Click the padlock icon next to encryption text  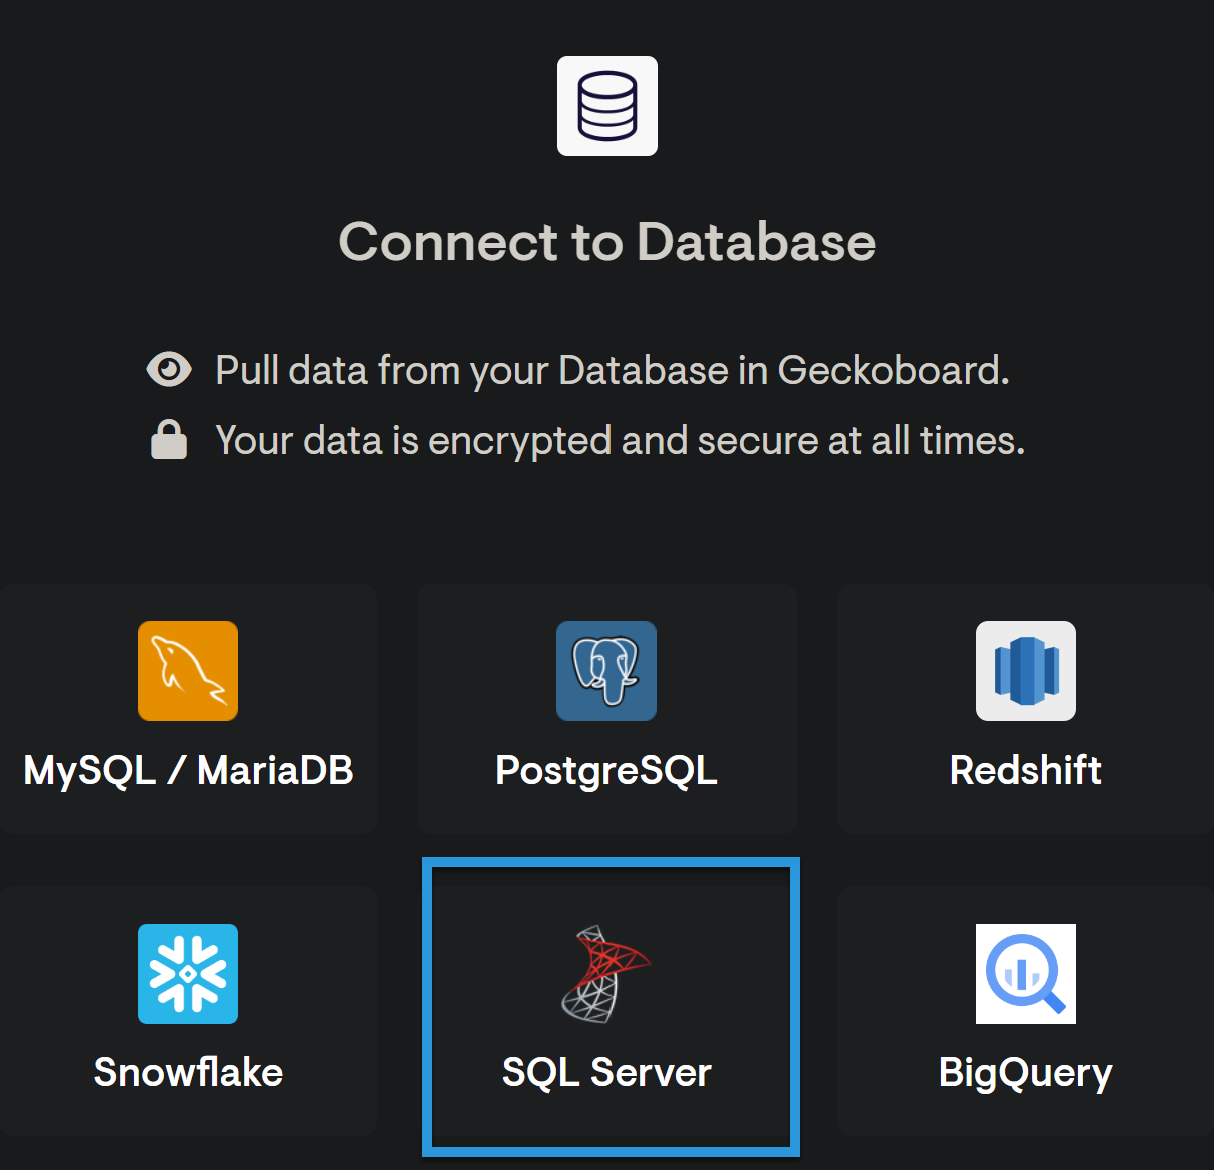click(x=168, y=438)
